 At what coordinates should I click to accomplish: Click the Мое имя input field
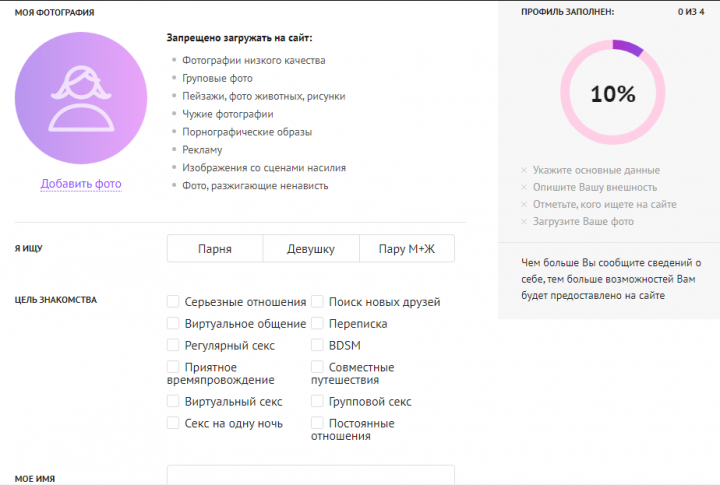click(x=310, y=476)
